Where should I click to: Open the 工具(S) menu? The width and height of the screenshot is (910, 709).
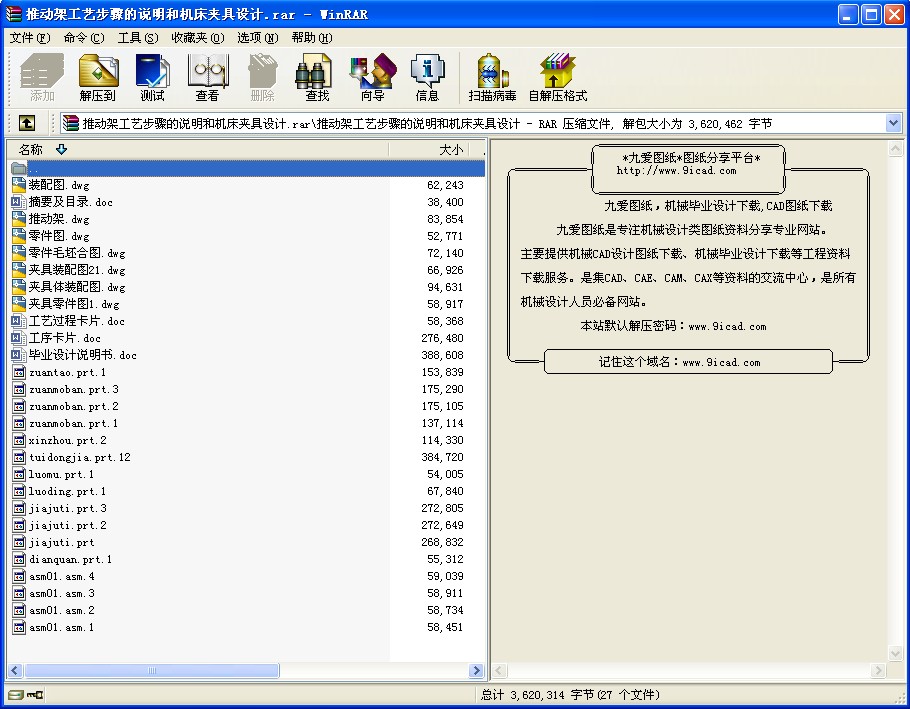click(138, 38)
